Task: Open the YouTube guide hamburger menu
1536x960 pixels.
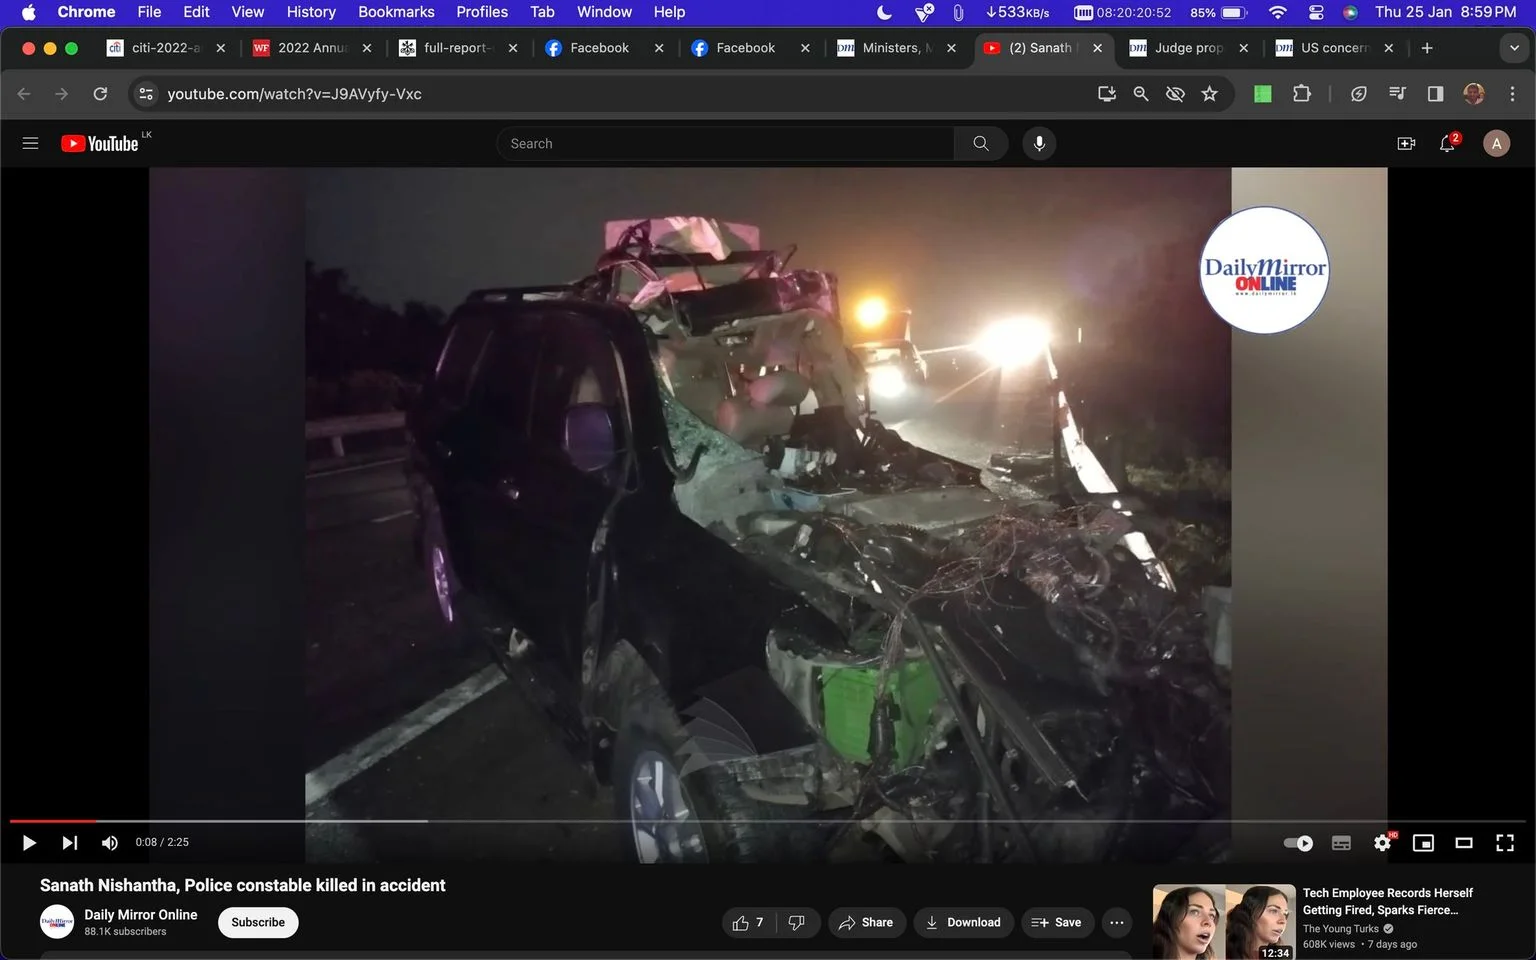Action: click(x=30, y=144)
